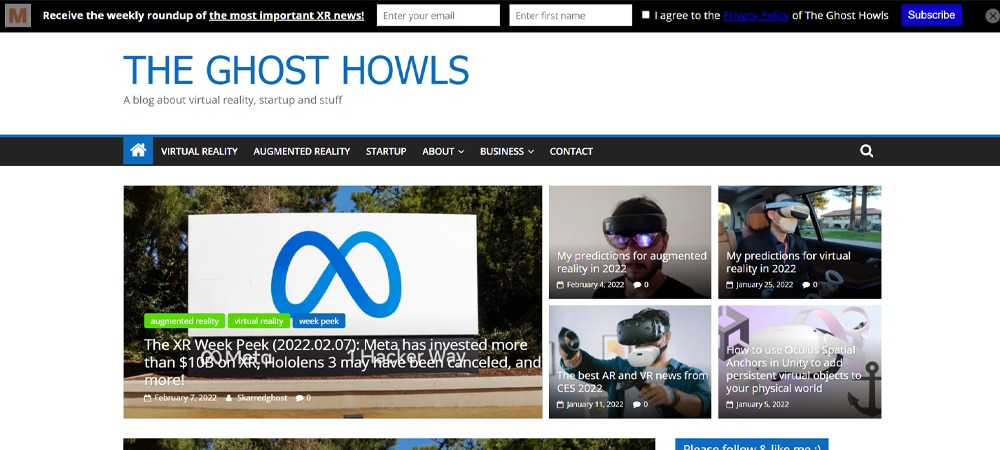The width and height of the screenshot is (1000, 450).
Task: Click the green augmented reality tag
Action: click(x=184, y=321)
